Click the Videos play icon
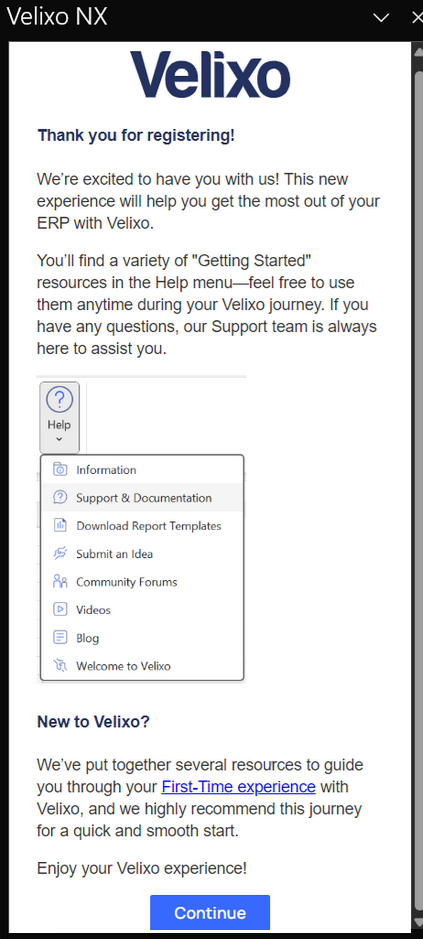The width and height of the screenshot is (423, 939). (x=60, y=610)
